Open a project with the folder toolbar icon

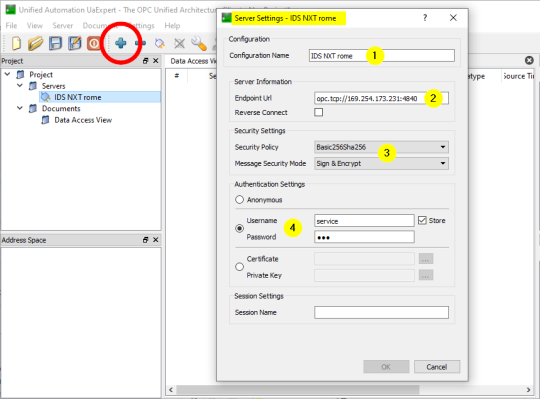pos(35,43)
